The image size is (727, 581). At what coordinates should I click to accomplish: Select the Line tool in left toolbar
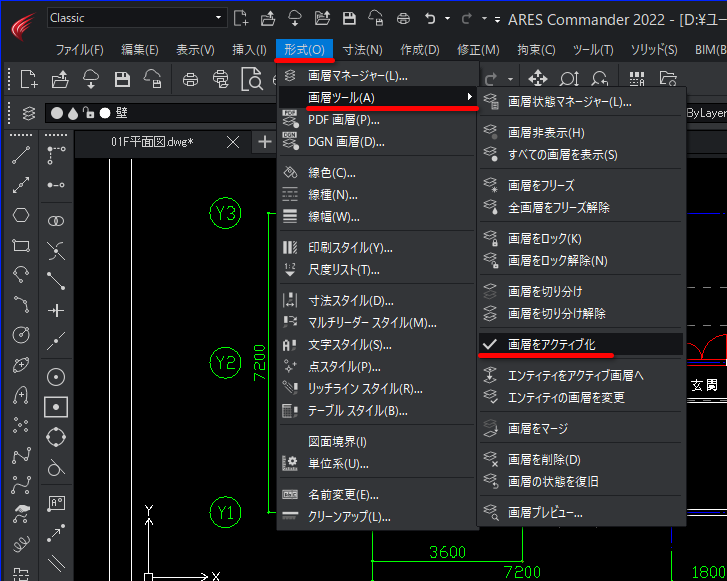[21, 155]
